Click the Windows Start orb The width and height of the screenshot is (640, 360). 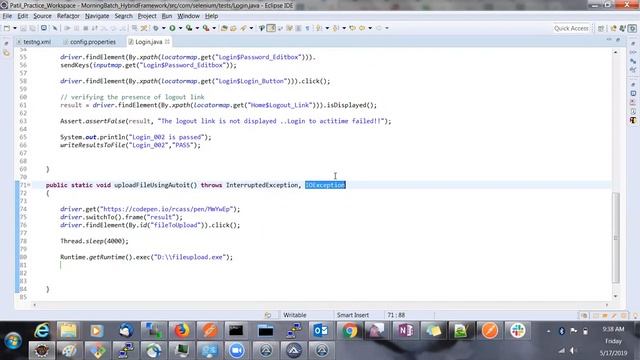pyautogui.click(x=13, y=340)
